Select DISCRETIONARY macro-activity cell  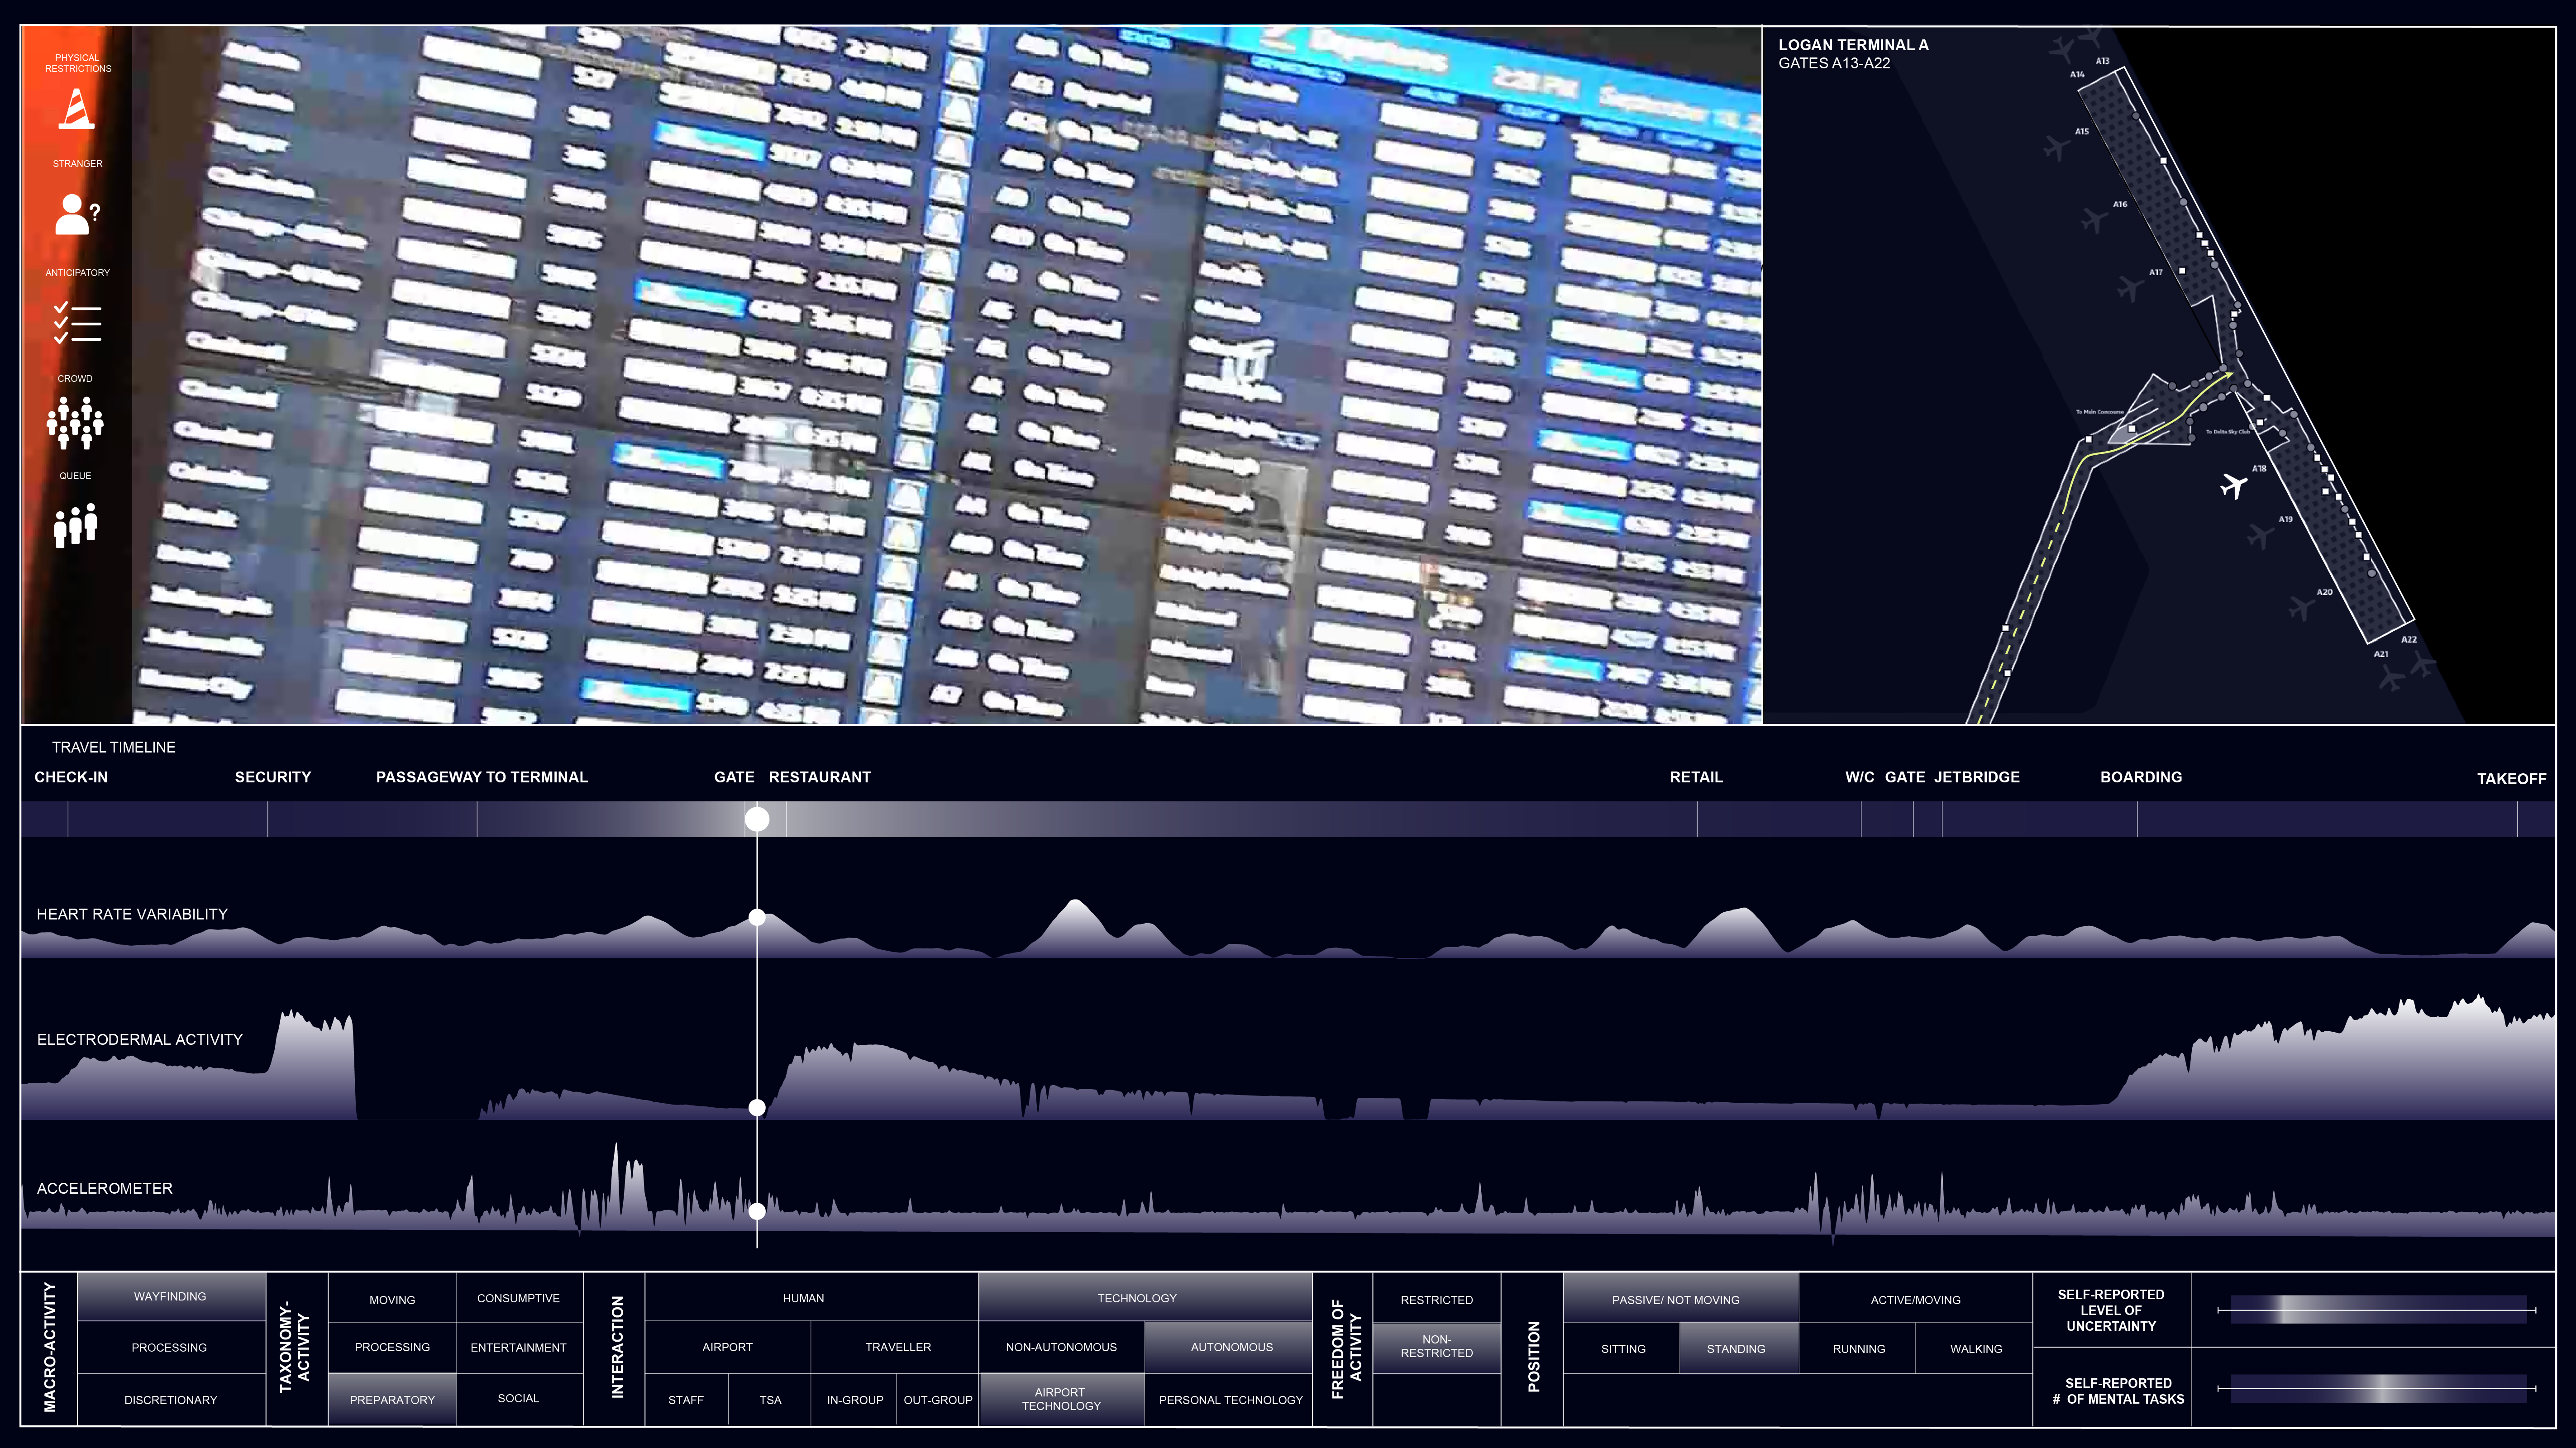click(171, 1400)
